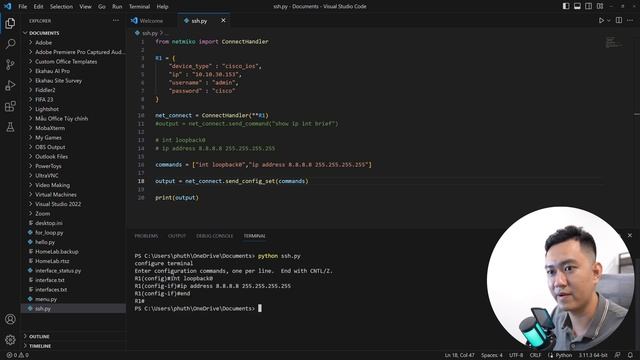Click ssh.py in editor breadcrumb

click(x=150, y=33)
